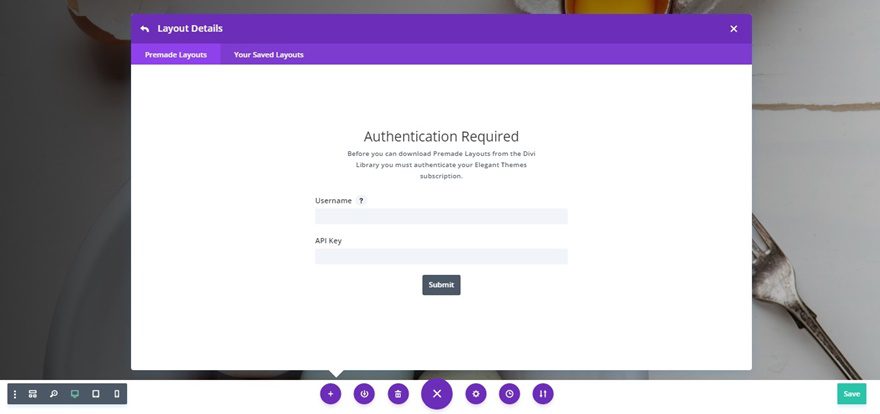Focus the API Key input field
Screen dimensions: 880x414
click(441, 256)
